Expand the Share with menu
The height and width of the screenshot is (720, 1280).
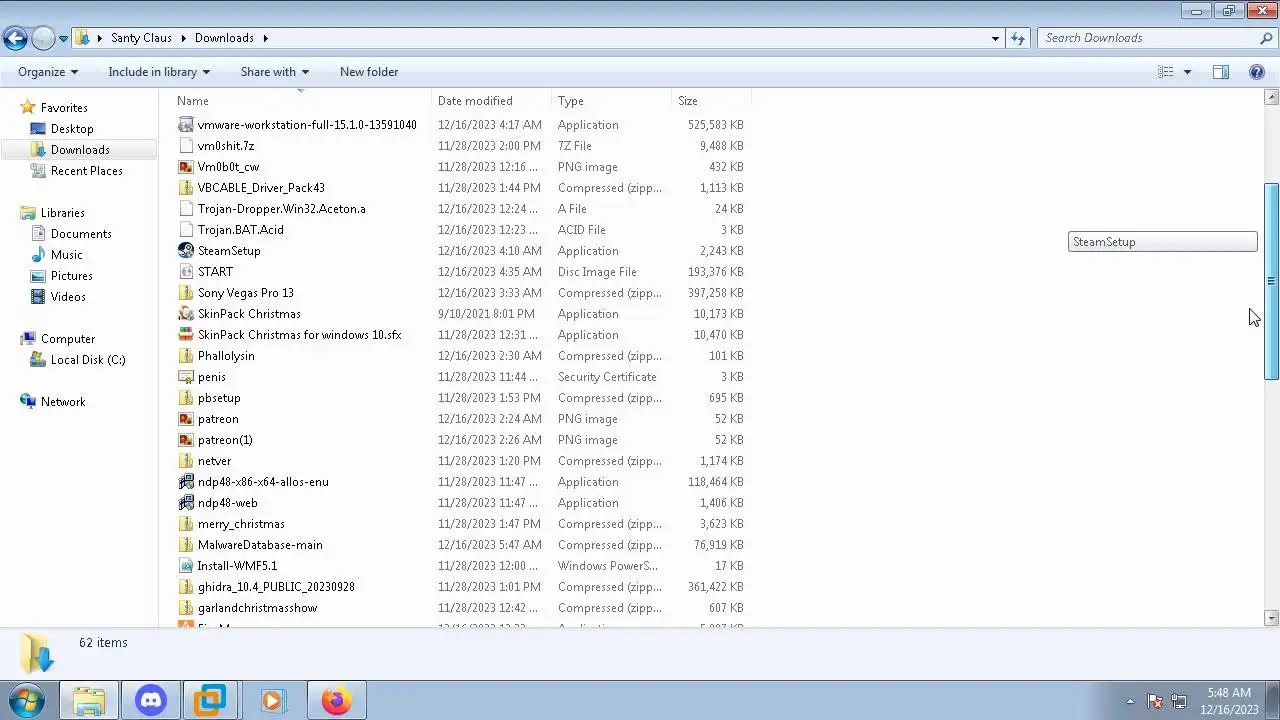(x=275, y=72)
